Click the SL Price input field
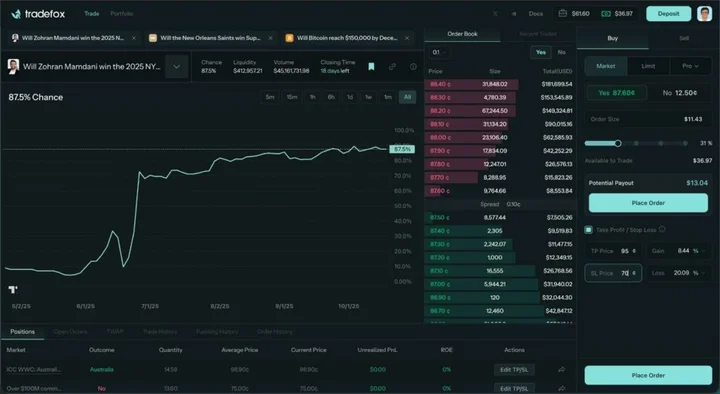 613,273
